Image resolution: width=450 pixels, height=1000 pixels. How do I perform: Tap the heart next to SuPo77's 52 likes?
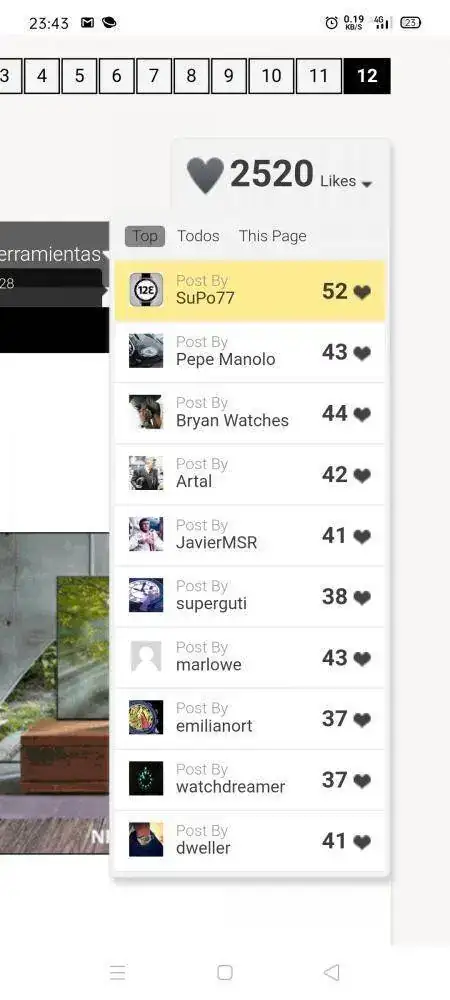tap(363, 292)
